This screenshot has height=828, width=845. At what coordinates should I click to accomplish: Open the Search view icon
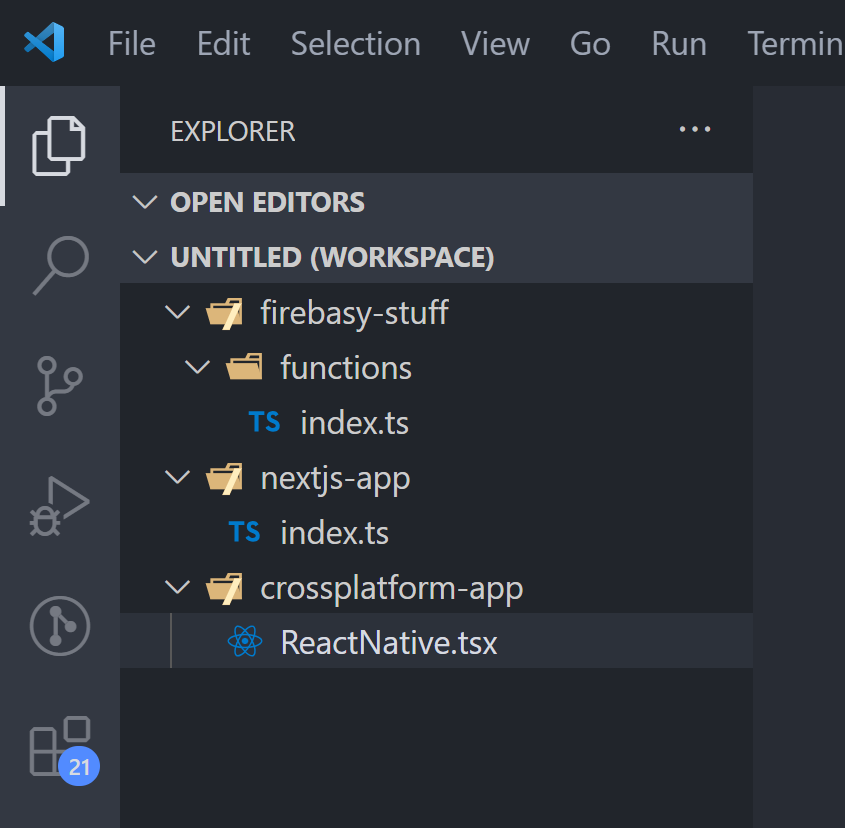tap(60, 265)
